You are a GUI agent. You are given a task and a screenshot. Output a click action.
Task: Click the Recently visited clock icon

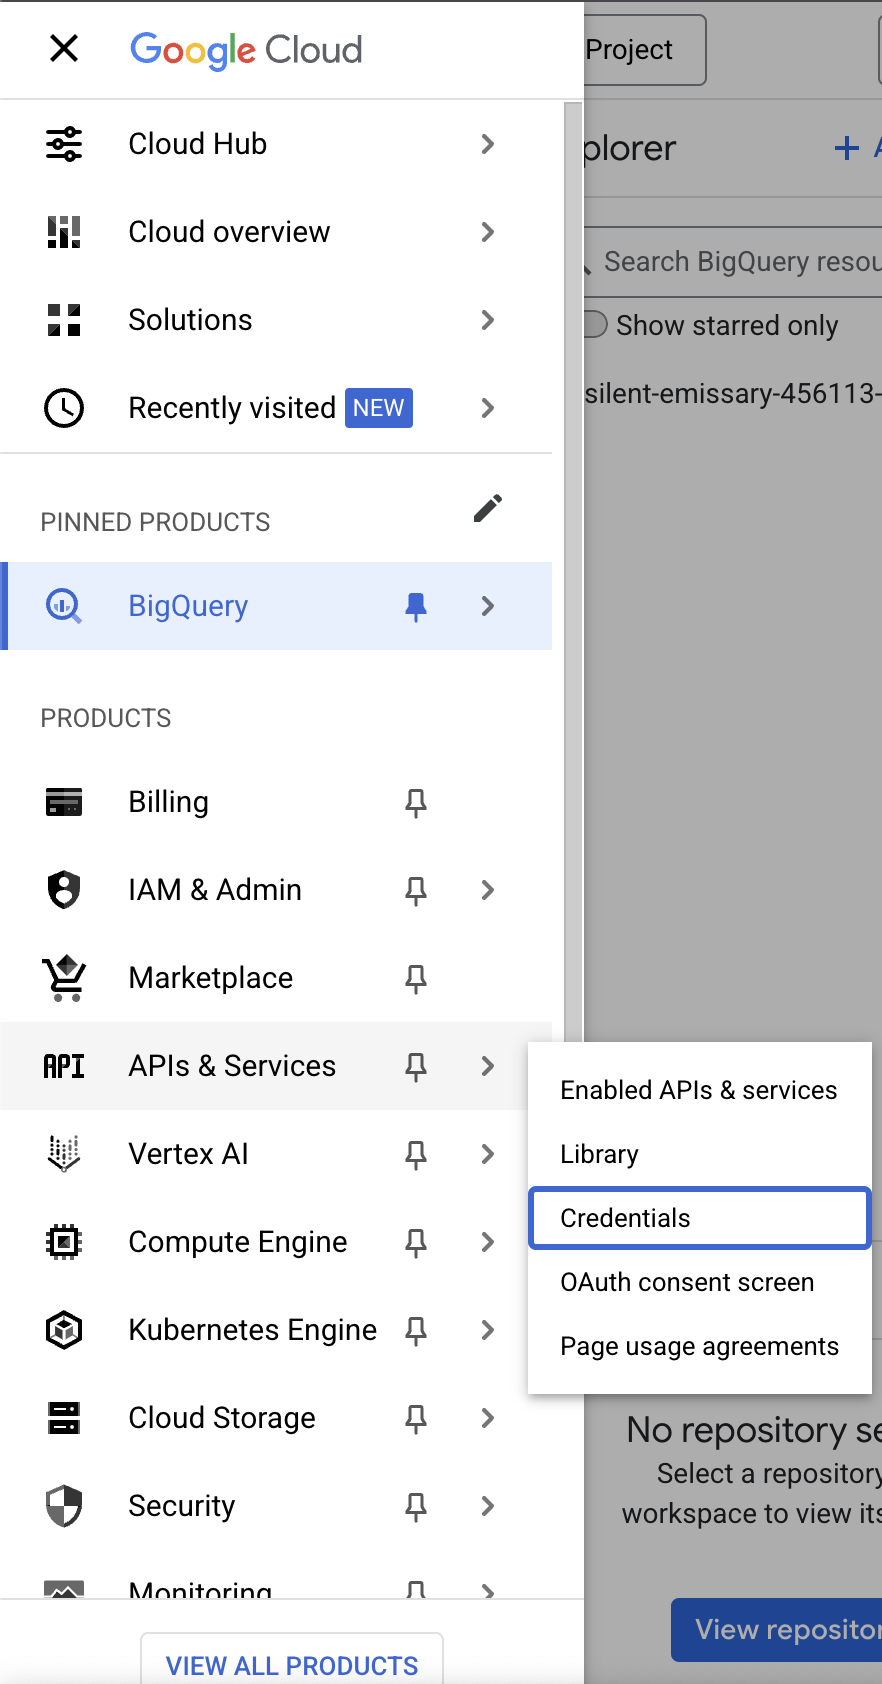64,408
